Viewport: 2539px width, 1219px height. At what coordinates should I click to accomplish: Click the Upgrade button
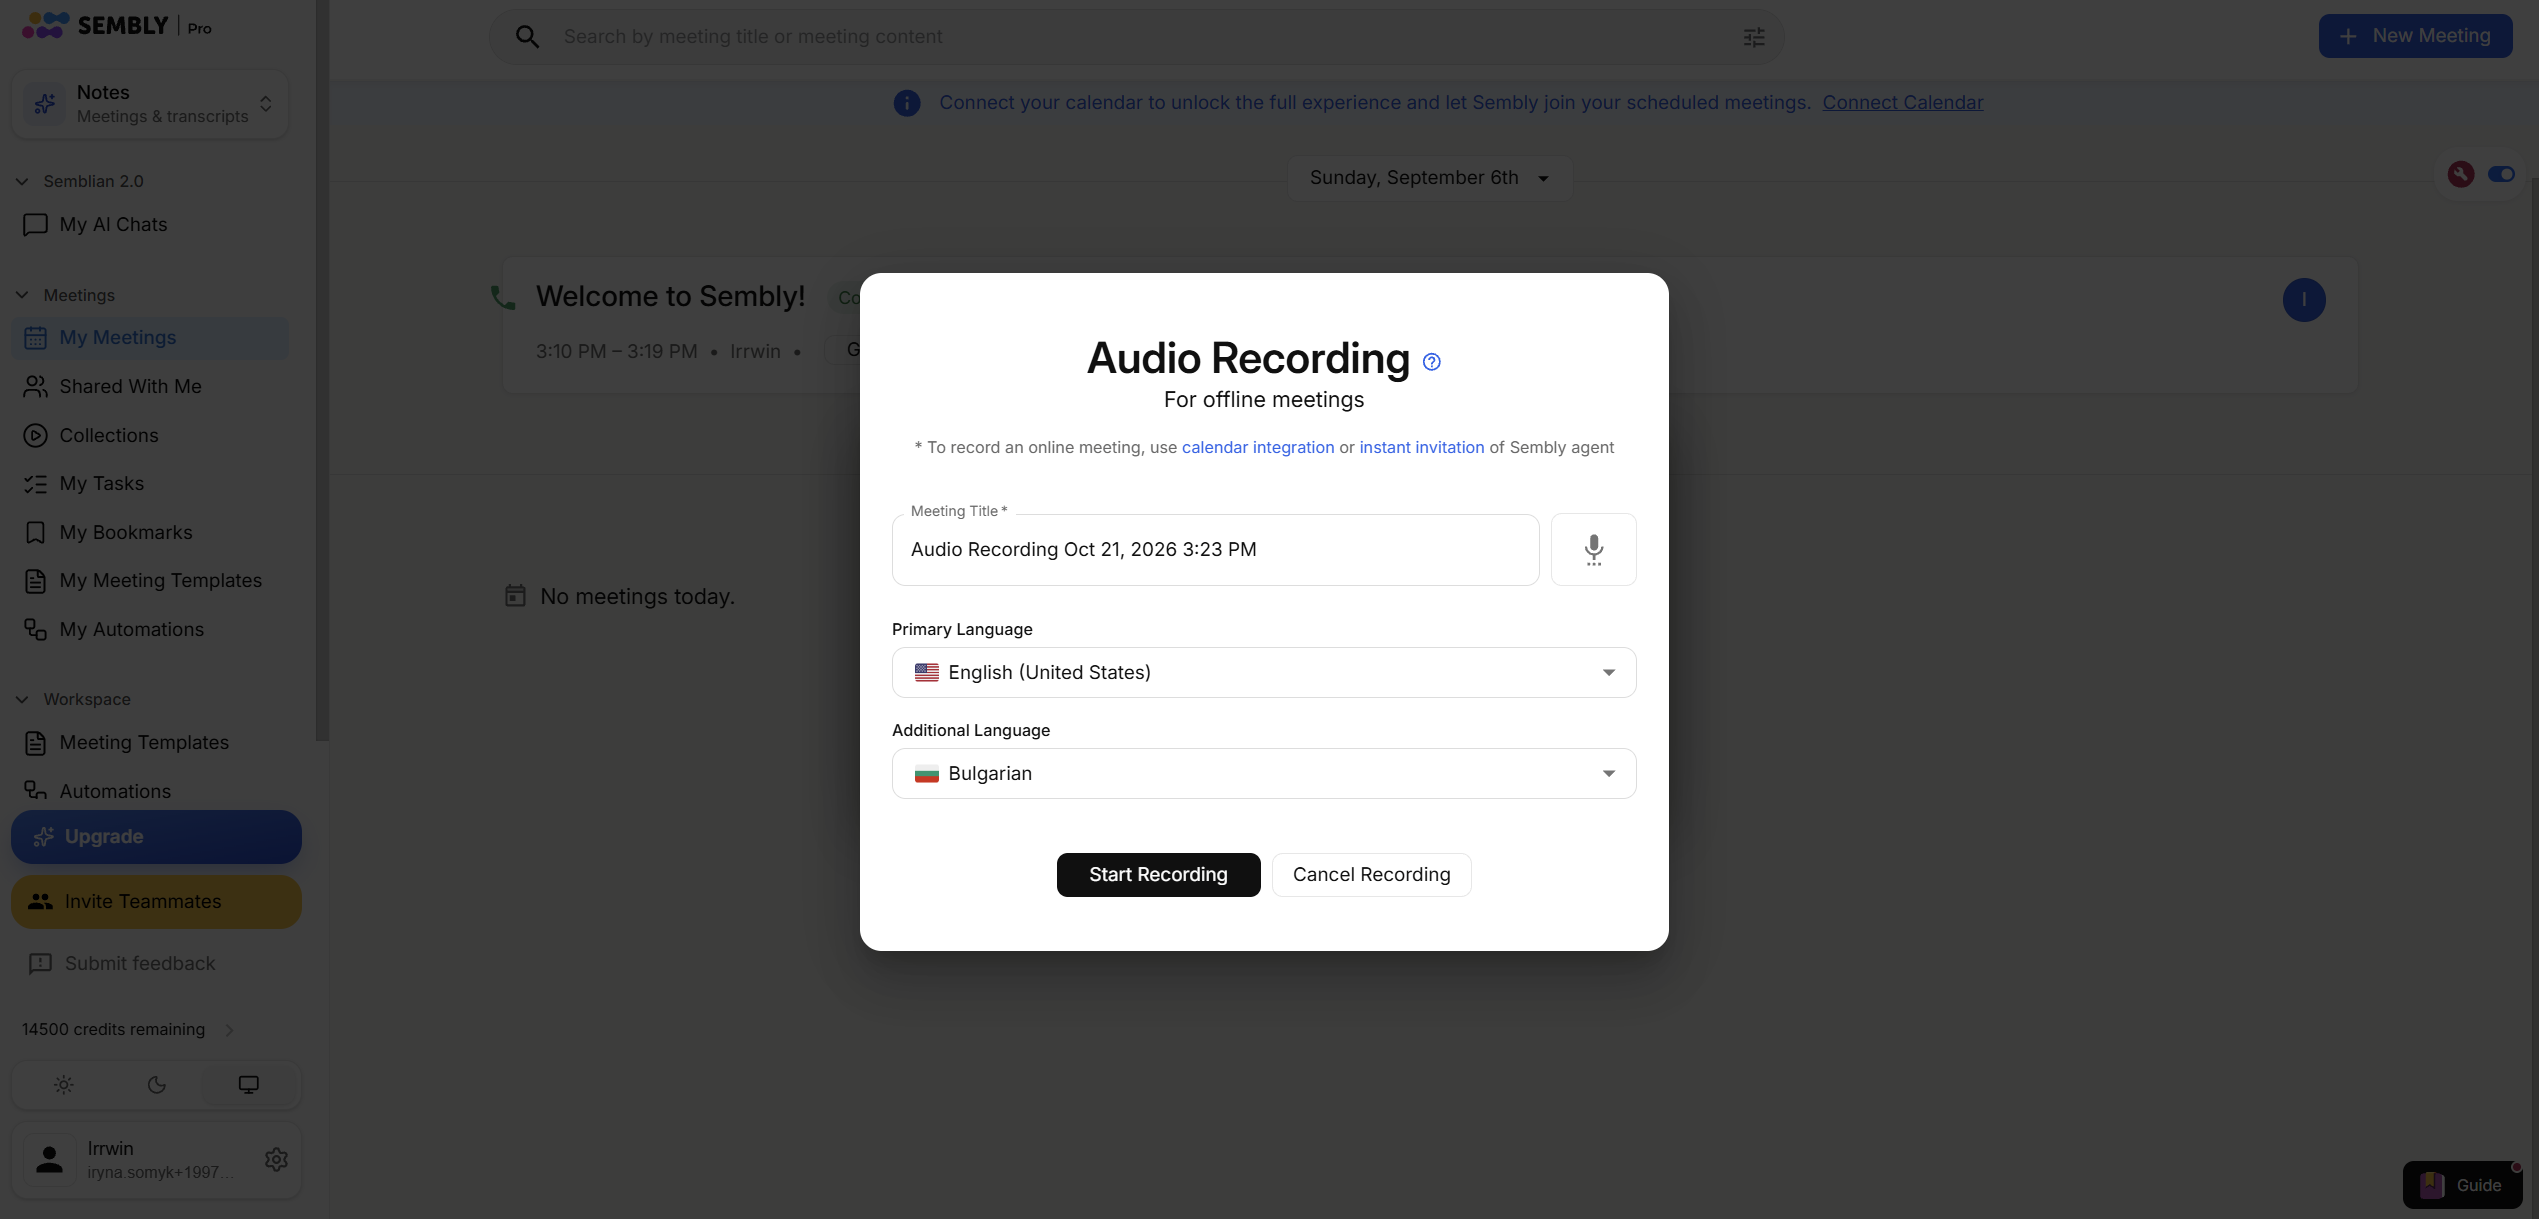(x=156, y=837)
